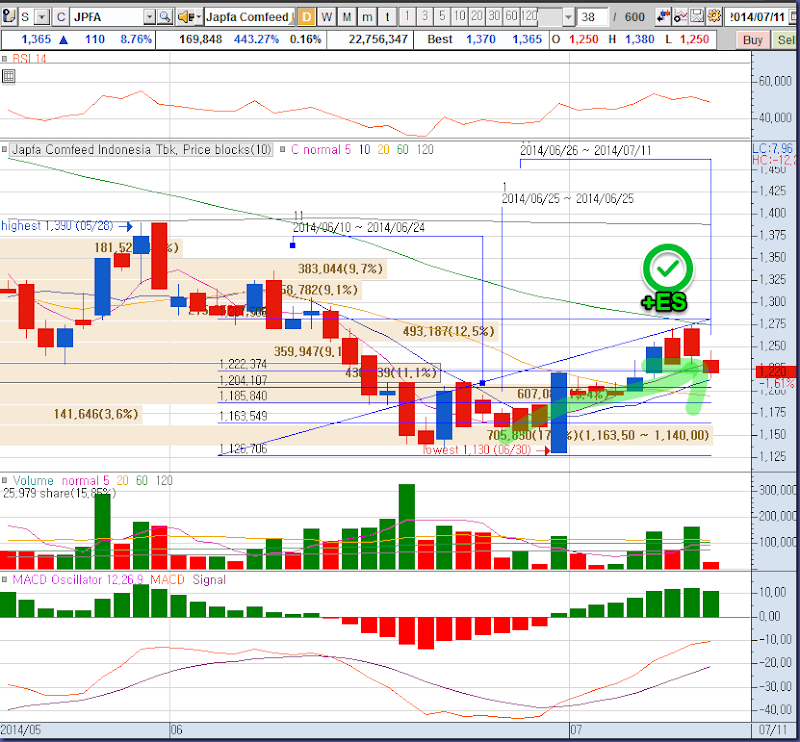Click the 10 moving average legend
800x742 pixels.
(364, 150)
